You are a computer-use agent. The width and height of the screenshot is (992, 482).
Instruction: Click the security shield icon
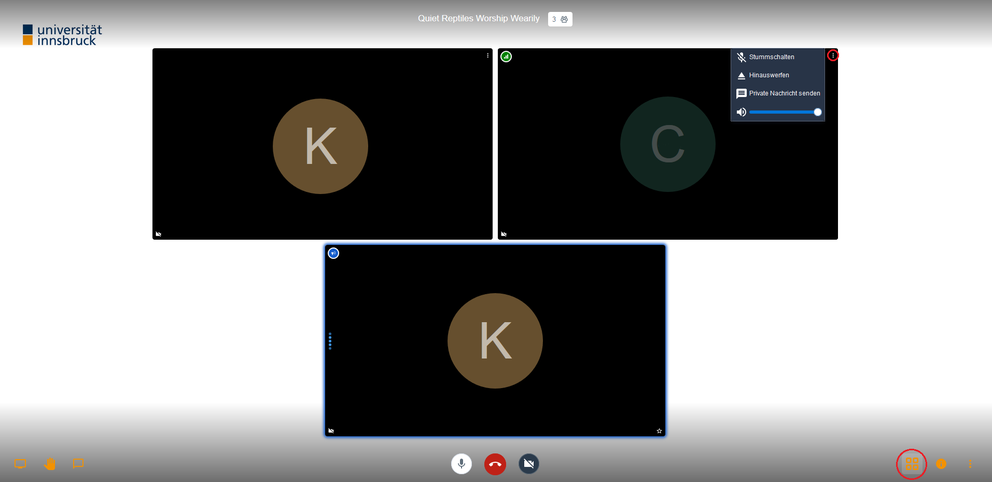[941, 464]
